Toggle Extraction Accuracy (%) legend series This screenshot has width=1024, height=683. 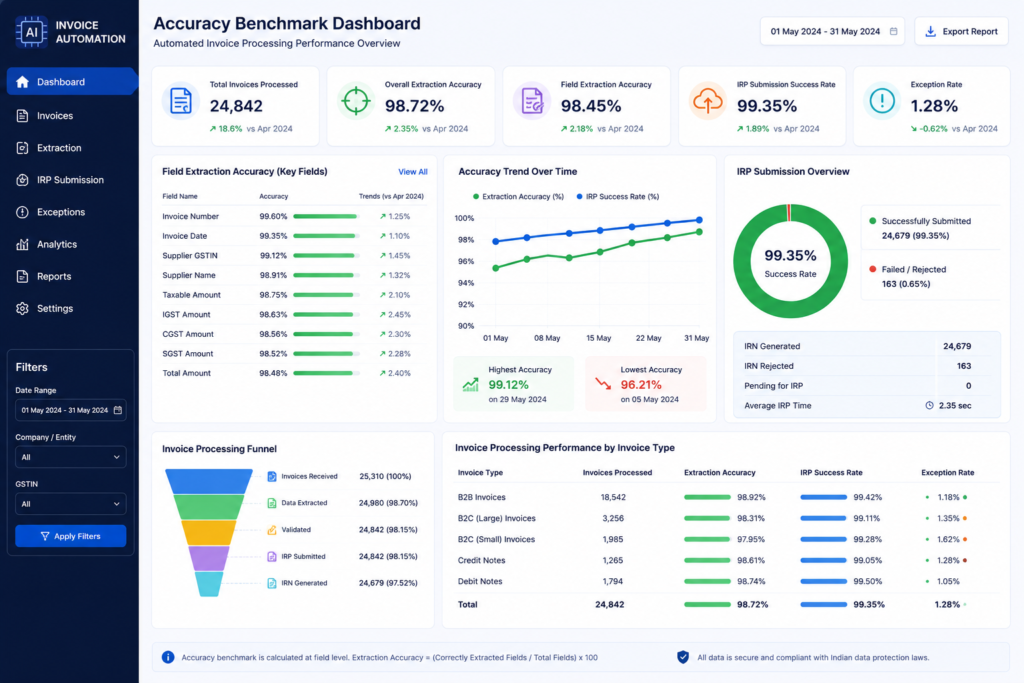(518, 197)
